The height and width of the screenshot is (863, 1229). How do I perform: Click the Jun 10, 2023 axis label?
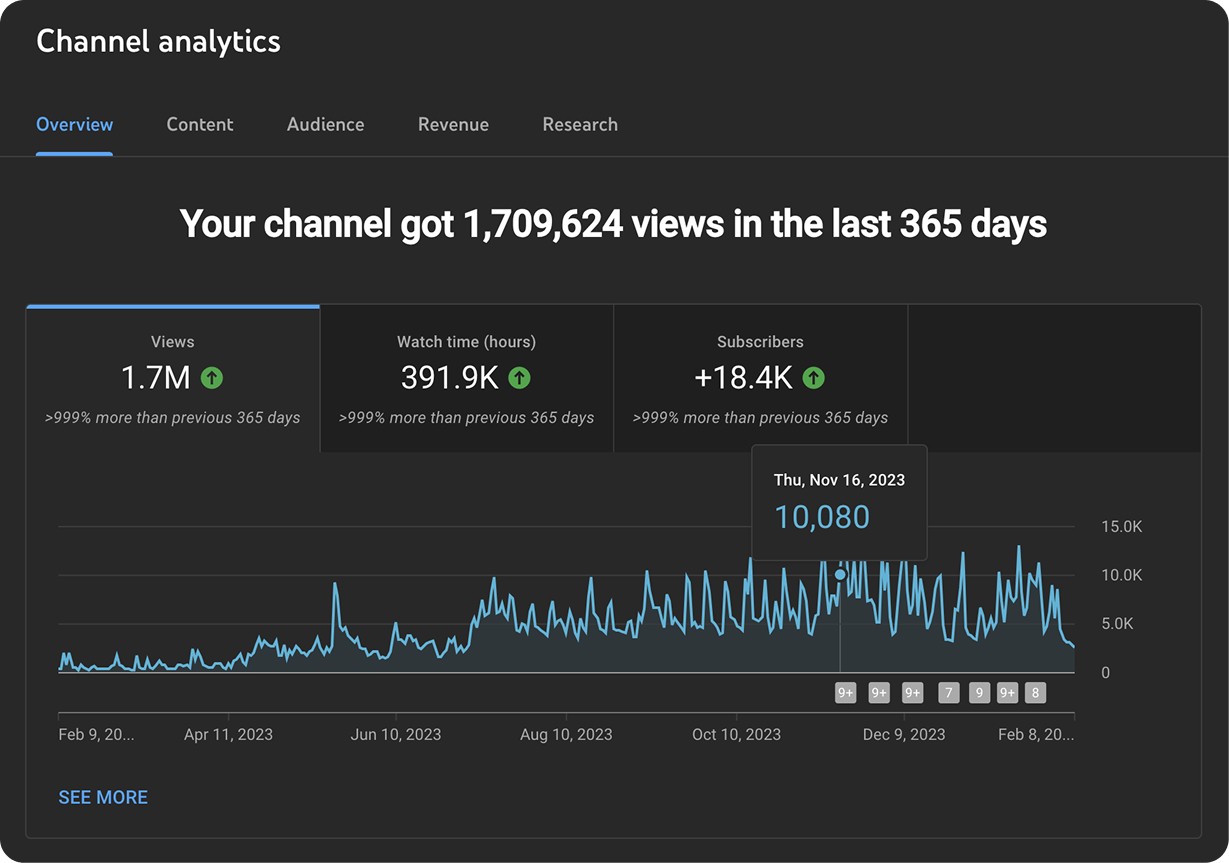pos(396,734)
